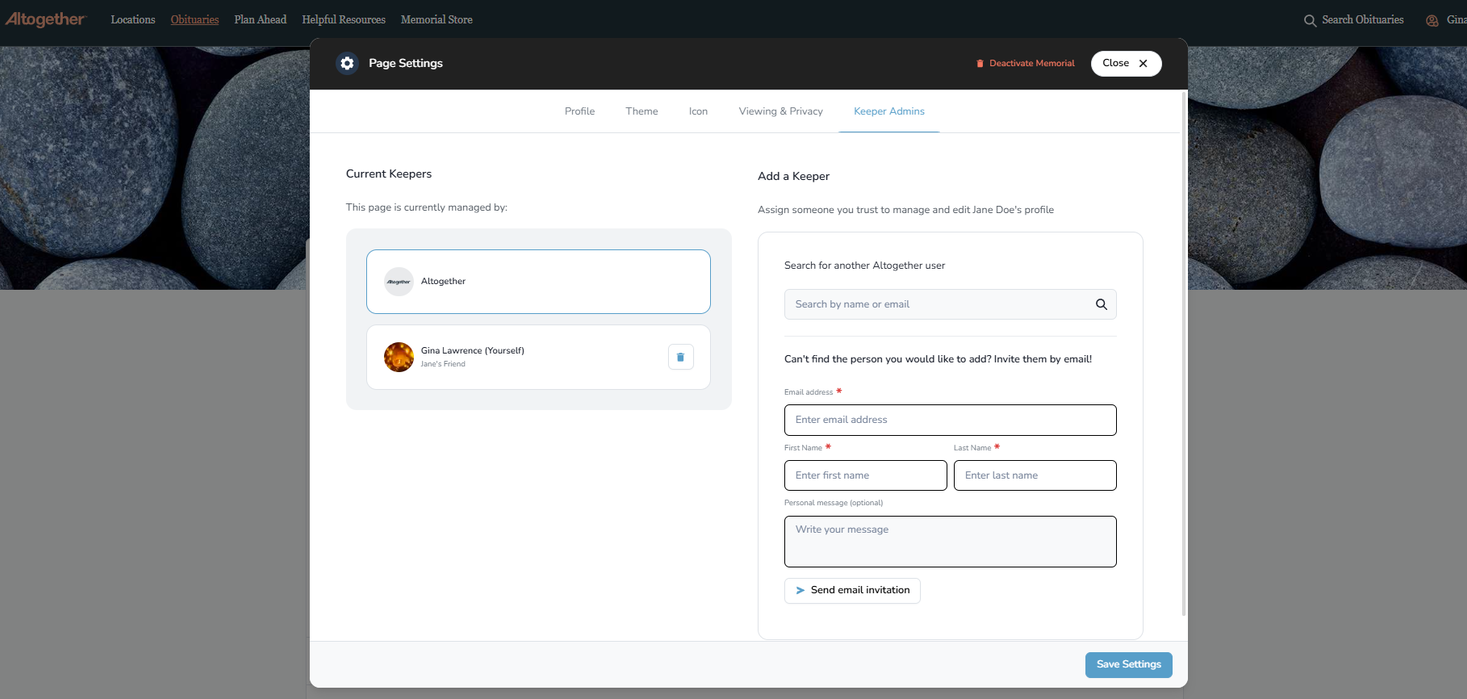Click the Page Settings gear icon

pos(347,63)
